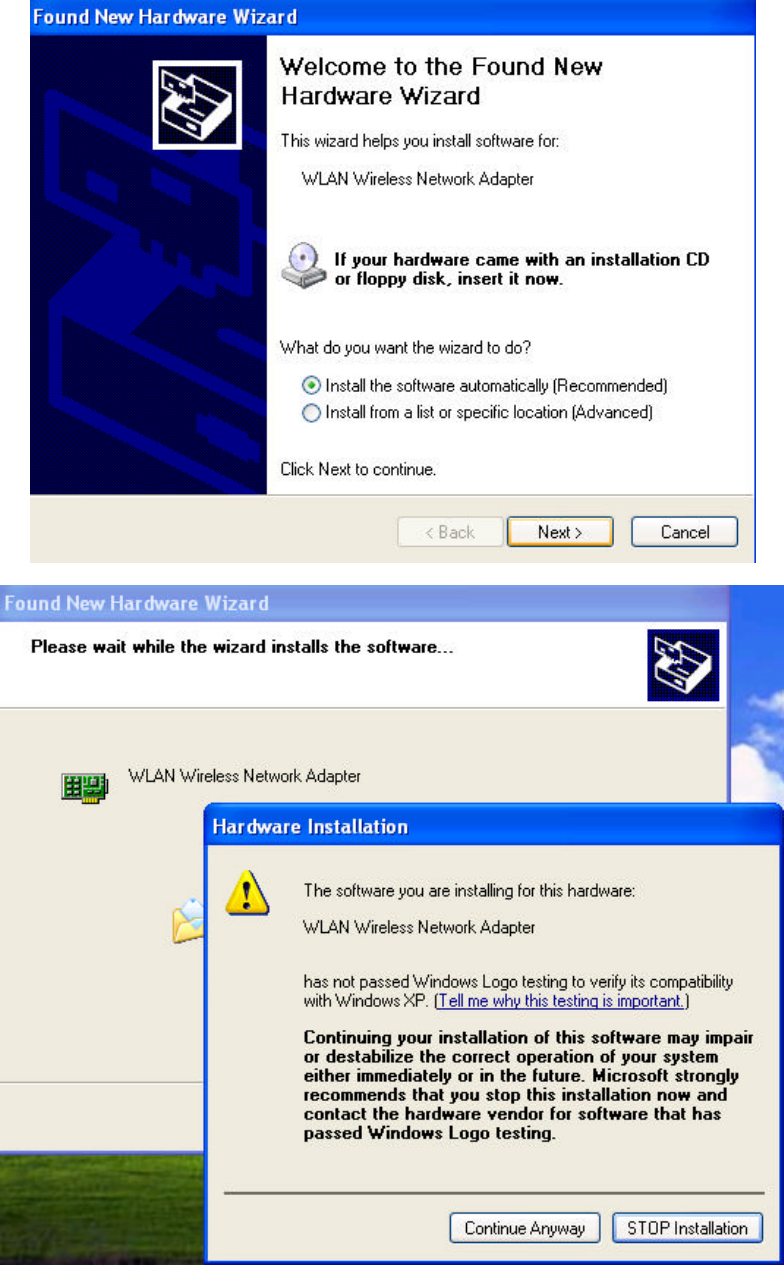
Task: Click the disabled Back button
Action: click(450, 532)
